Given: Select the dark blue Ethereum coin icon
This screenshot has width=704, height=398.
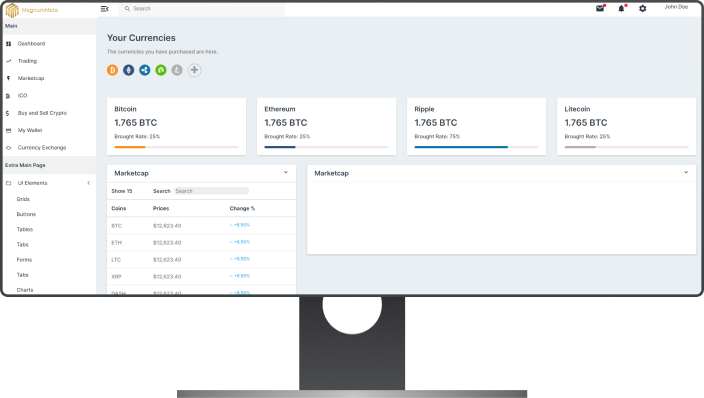Looking at the screenshot, I should [x=128, y=70].
